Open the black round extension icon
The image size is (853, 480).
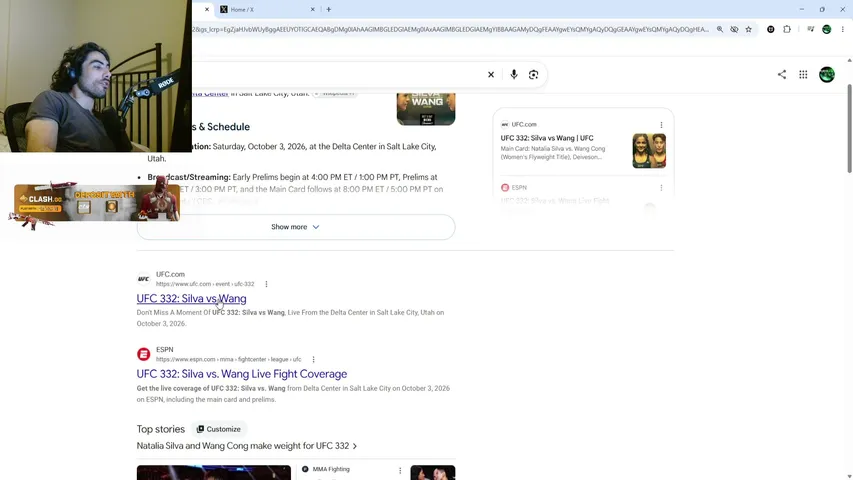point(770,29)
